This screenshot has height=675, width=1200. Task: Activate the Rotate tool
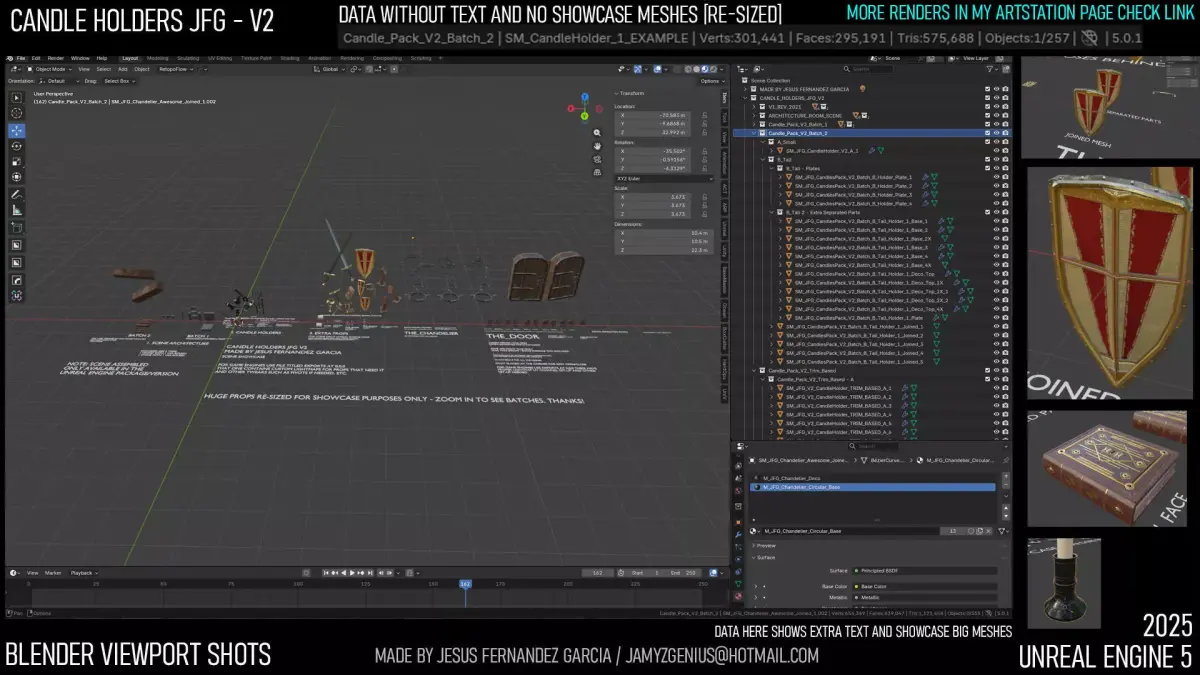[16, 146]
